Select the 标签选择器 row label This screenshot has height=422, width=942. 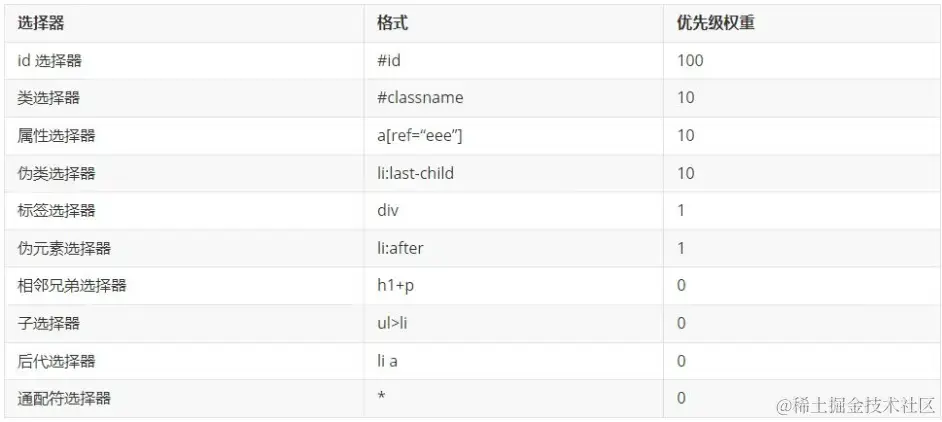[x=57, y=211]
